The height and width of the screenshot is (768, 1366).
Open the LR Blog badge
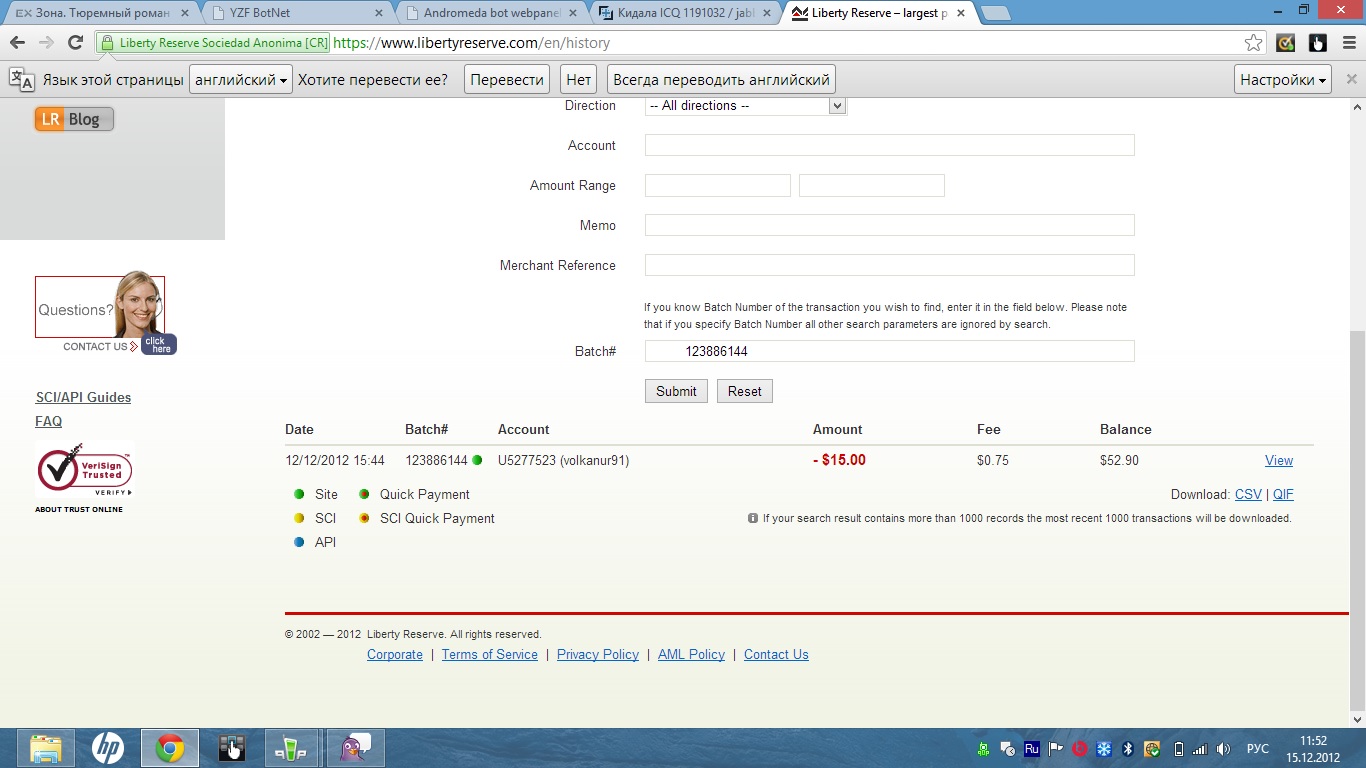pyautogui.click(x=74, y=119)
